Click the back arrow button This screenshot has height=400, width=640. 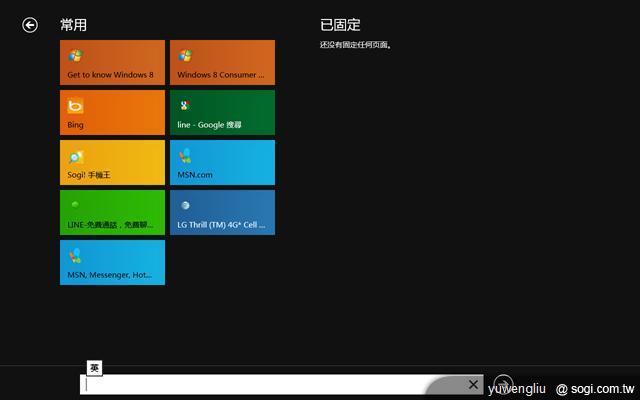pyautogui.click(x=30, y=25)
